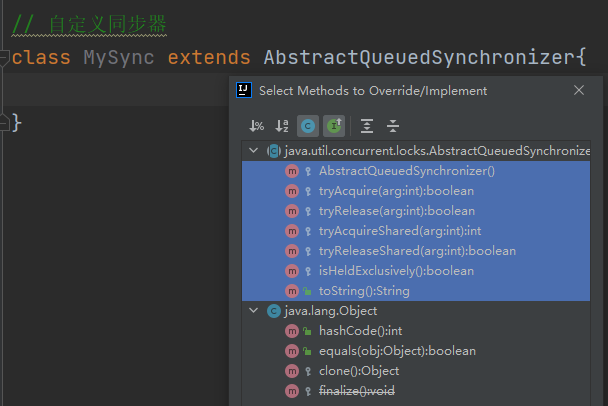Click the IntelliJ logo in dialog title

(x=244, y=90)
